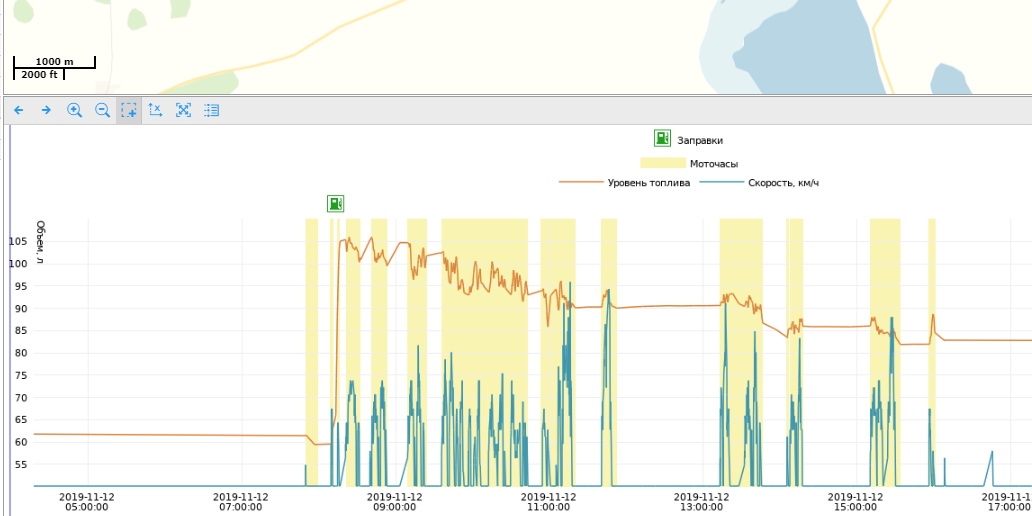Click the axis reset icon in toolbar
The height and width of the screenshot is (516, 1032).
pyautogui.click(x=156, y=110)
